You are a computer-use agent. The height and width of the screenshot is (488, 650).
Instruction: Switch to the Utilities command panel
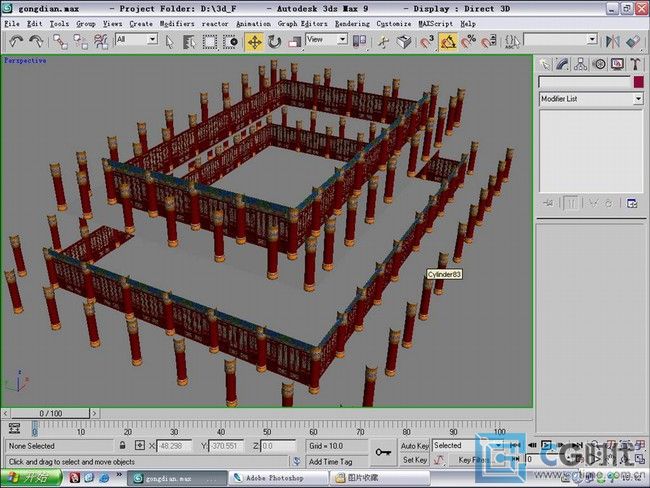click(x=635, y=64)
